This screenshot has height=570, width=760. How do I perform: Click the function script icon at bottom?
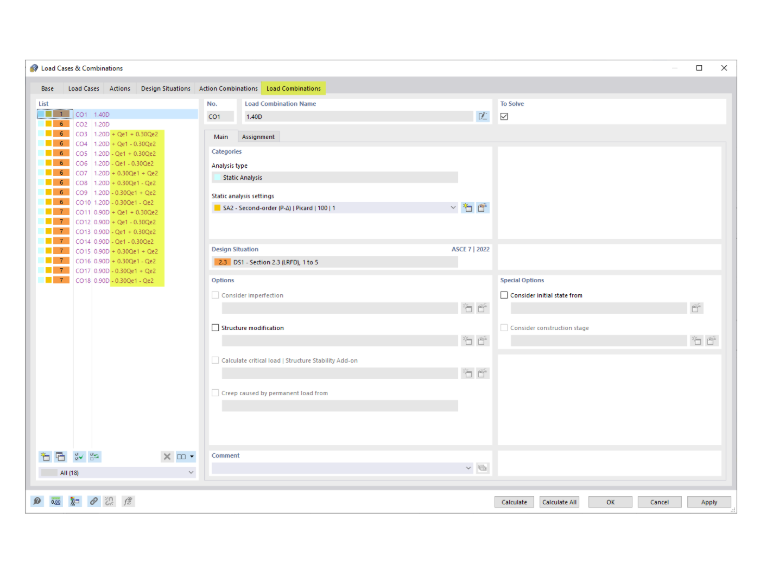tap(128, 501)
